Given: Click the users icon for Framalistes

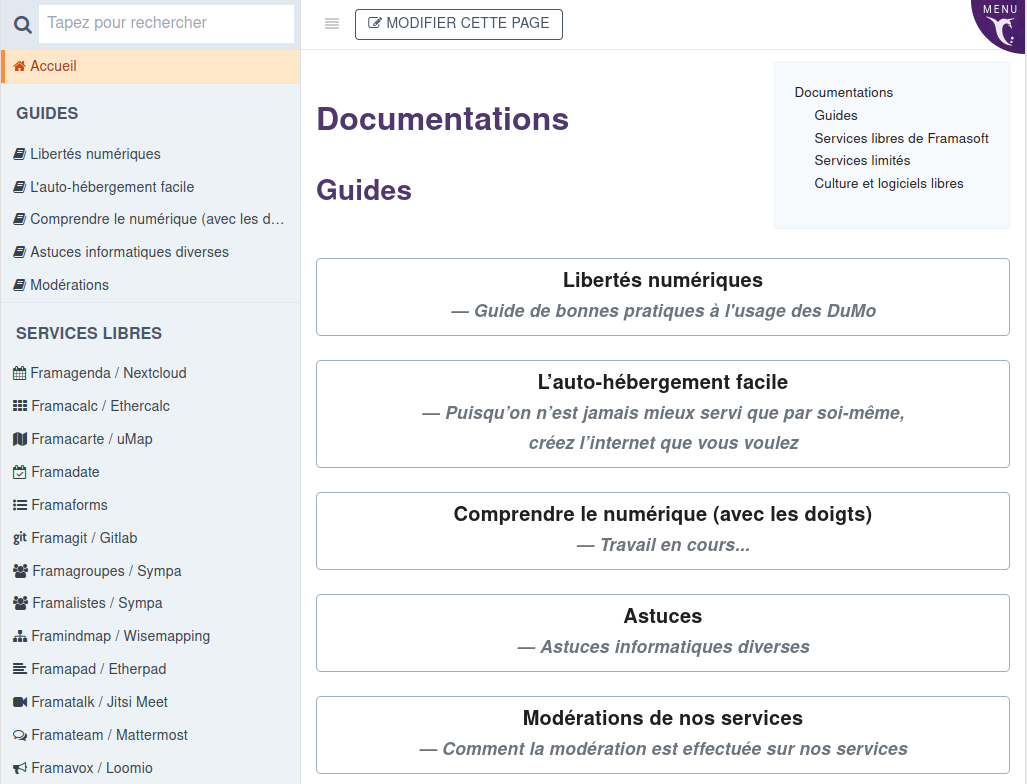Looking at the screenshot, I should tap(20, 603).
